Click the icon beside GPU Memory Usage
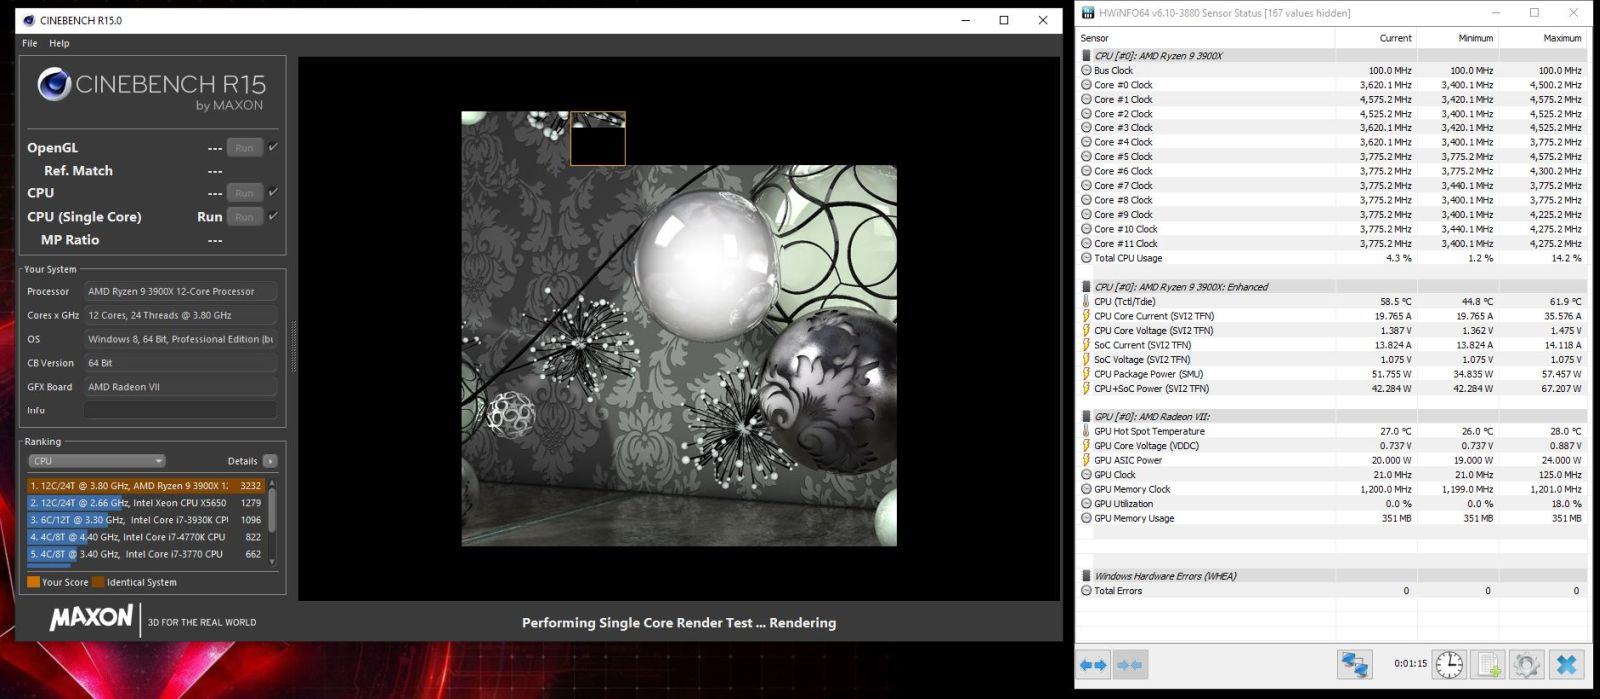The height and width of the screenshot is (699, 1600). [1086, 518]
